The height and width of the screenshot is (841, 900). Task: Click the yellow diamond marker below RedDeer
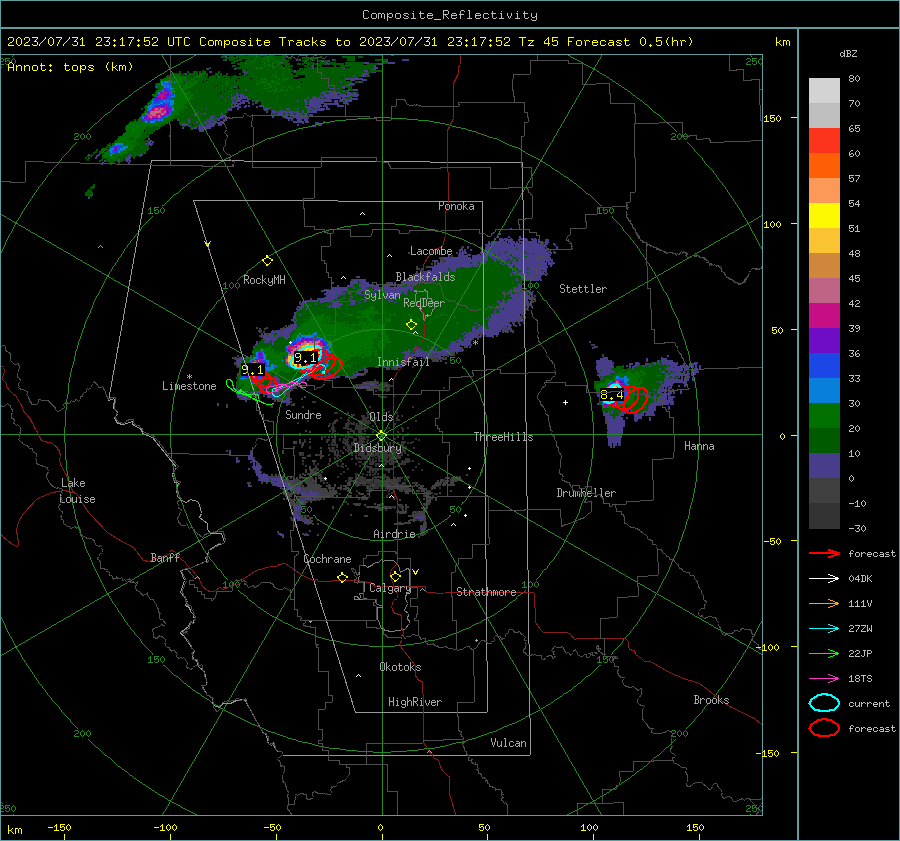[411, 325]
